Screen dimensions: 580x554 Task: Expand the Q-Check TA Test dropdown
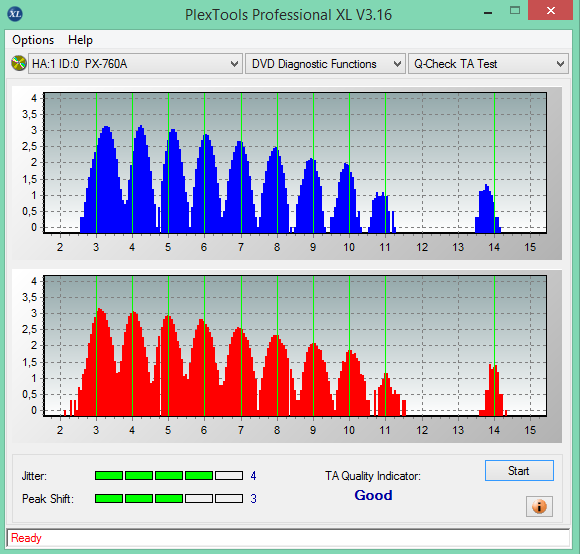coord(488,64)
